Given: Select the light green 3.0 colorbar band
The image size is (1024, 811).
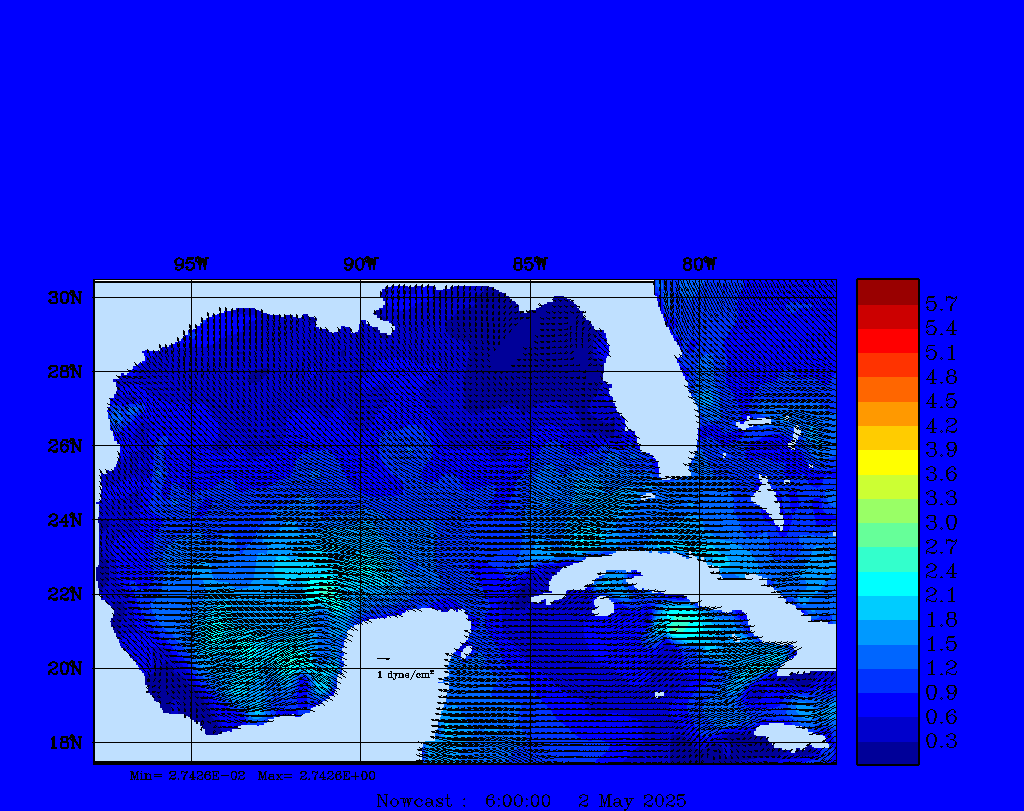Looking at the screenshot, I should pyautogui.click(x=887, y=511).
